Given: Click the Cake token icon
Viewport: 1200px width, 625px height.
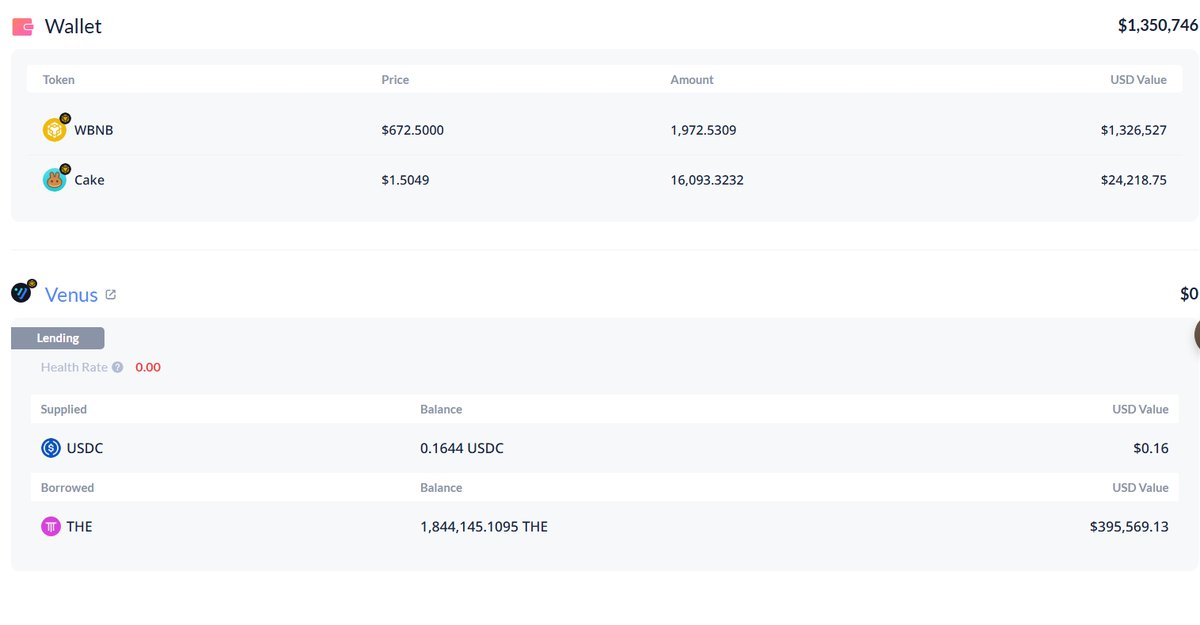Looking at the screenshot, I should pos(54,180).
